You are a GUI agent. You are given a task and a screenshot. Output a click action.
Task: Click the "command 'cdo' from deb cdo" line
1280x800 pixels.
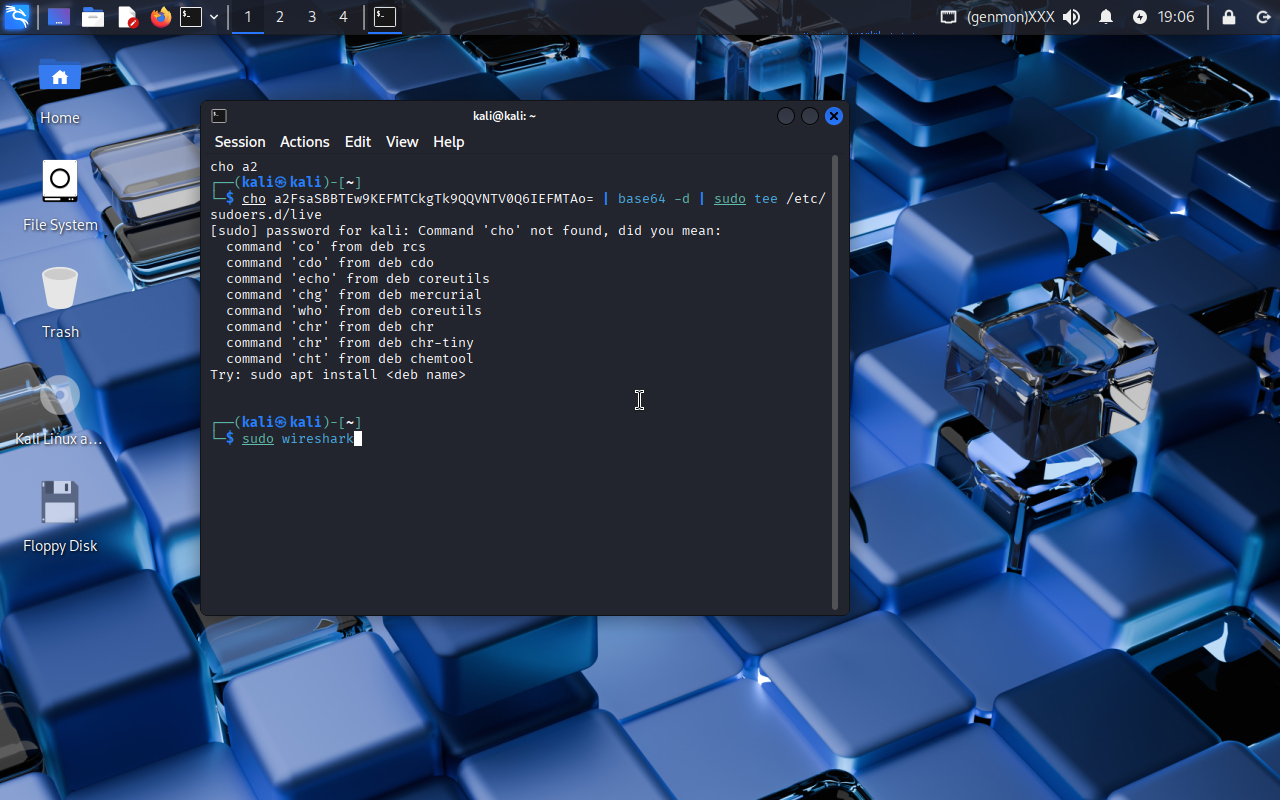pos(330,262)
